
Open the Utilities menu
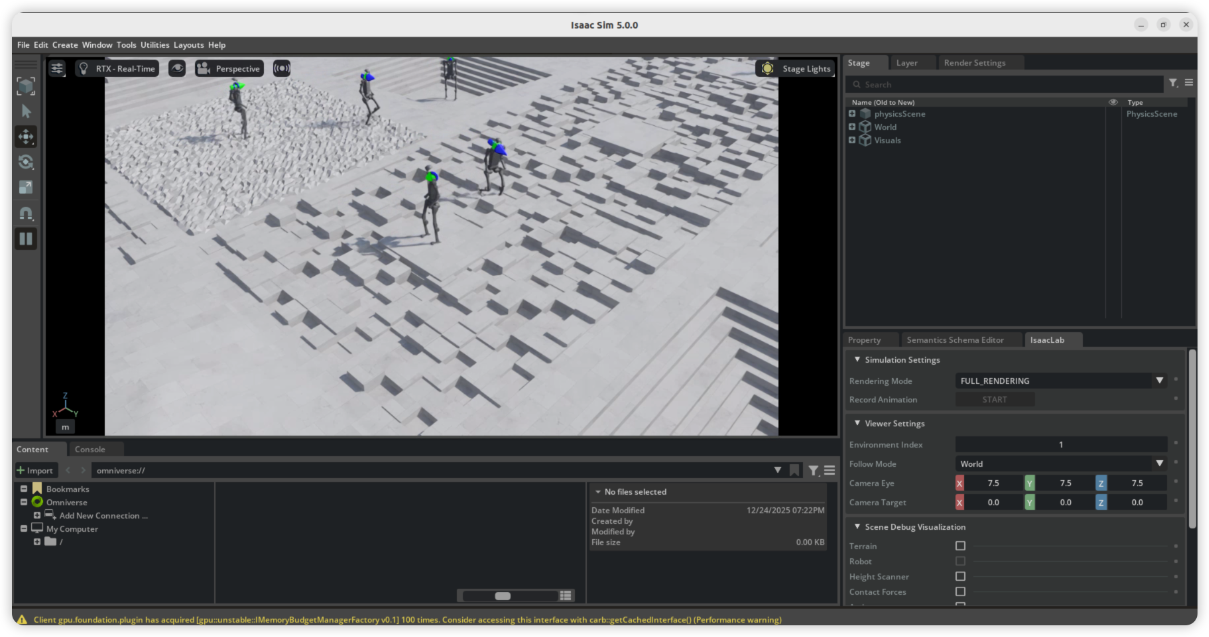tap(155, 45)
